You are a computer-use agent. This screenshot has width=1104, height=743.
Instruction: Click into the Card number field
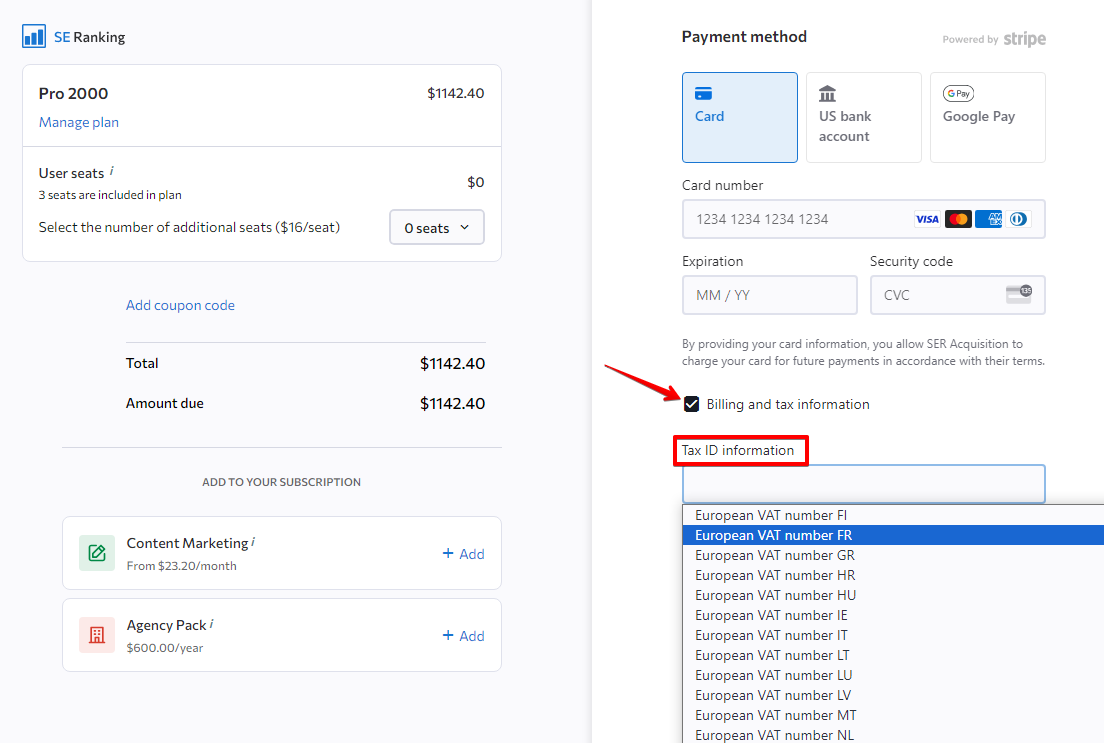pyautogui.click(x=795, y=219)
